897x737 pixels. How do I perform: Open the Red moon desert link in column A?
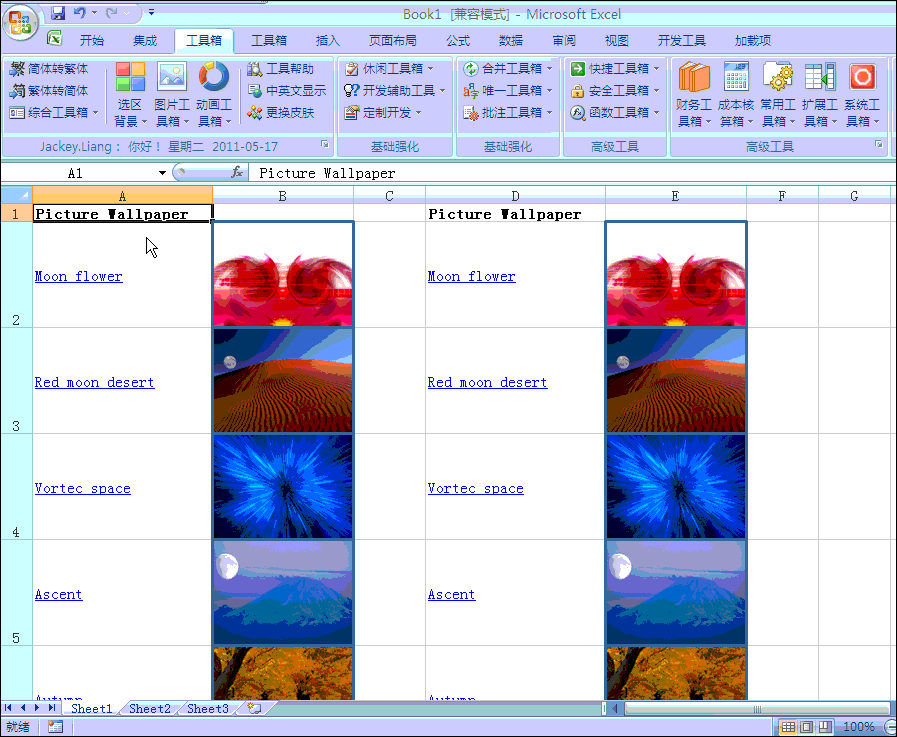pyautogui.click(x=95, y=383)
